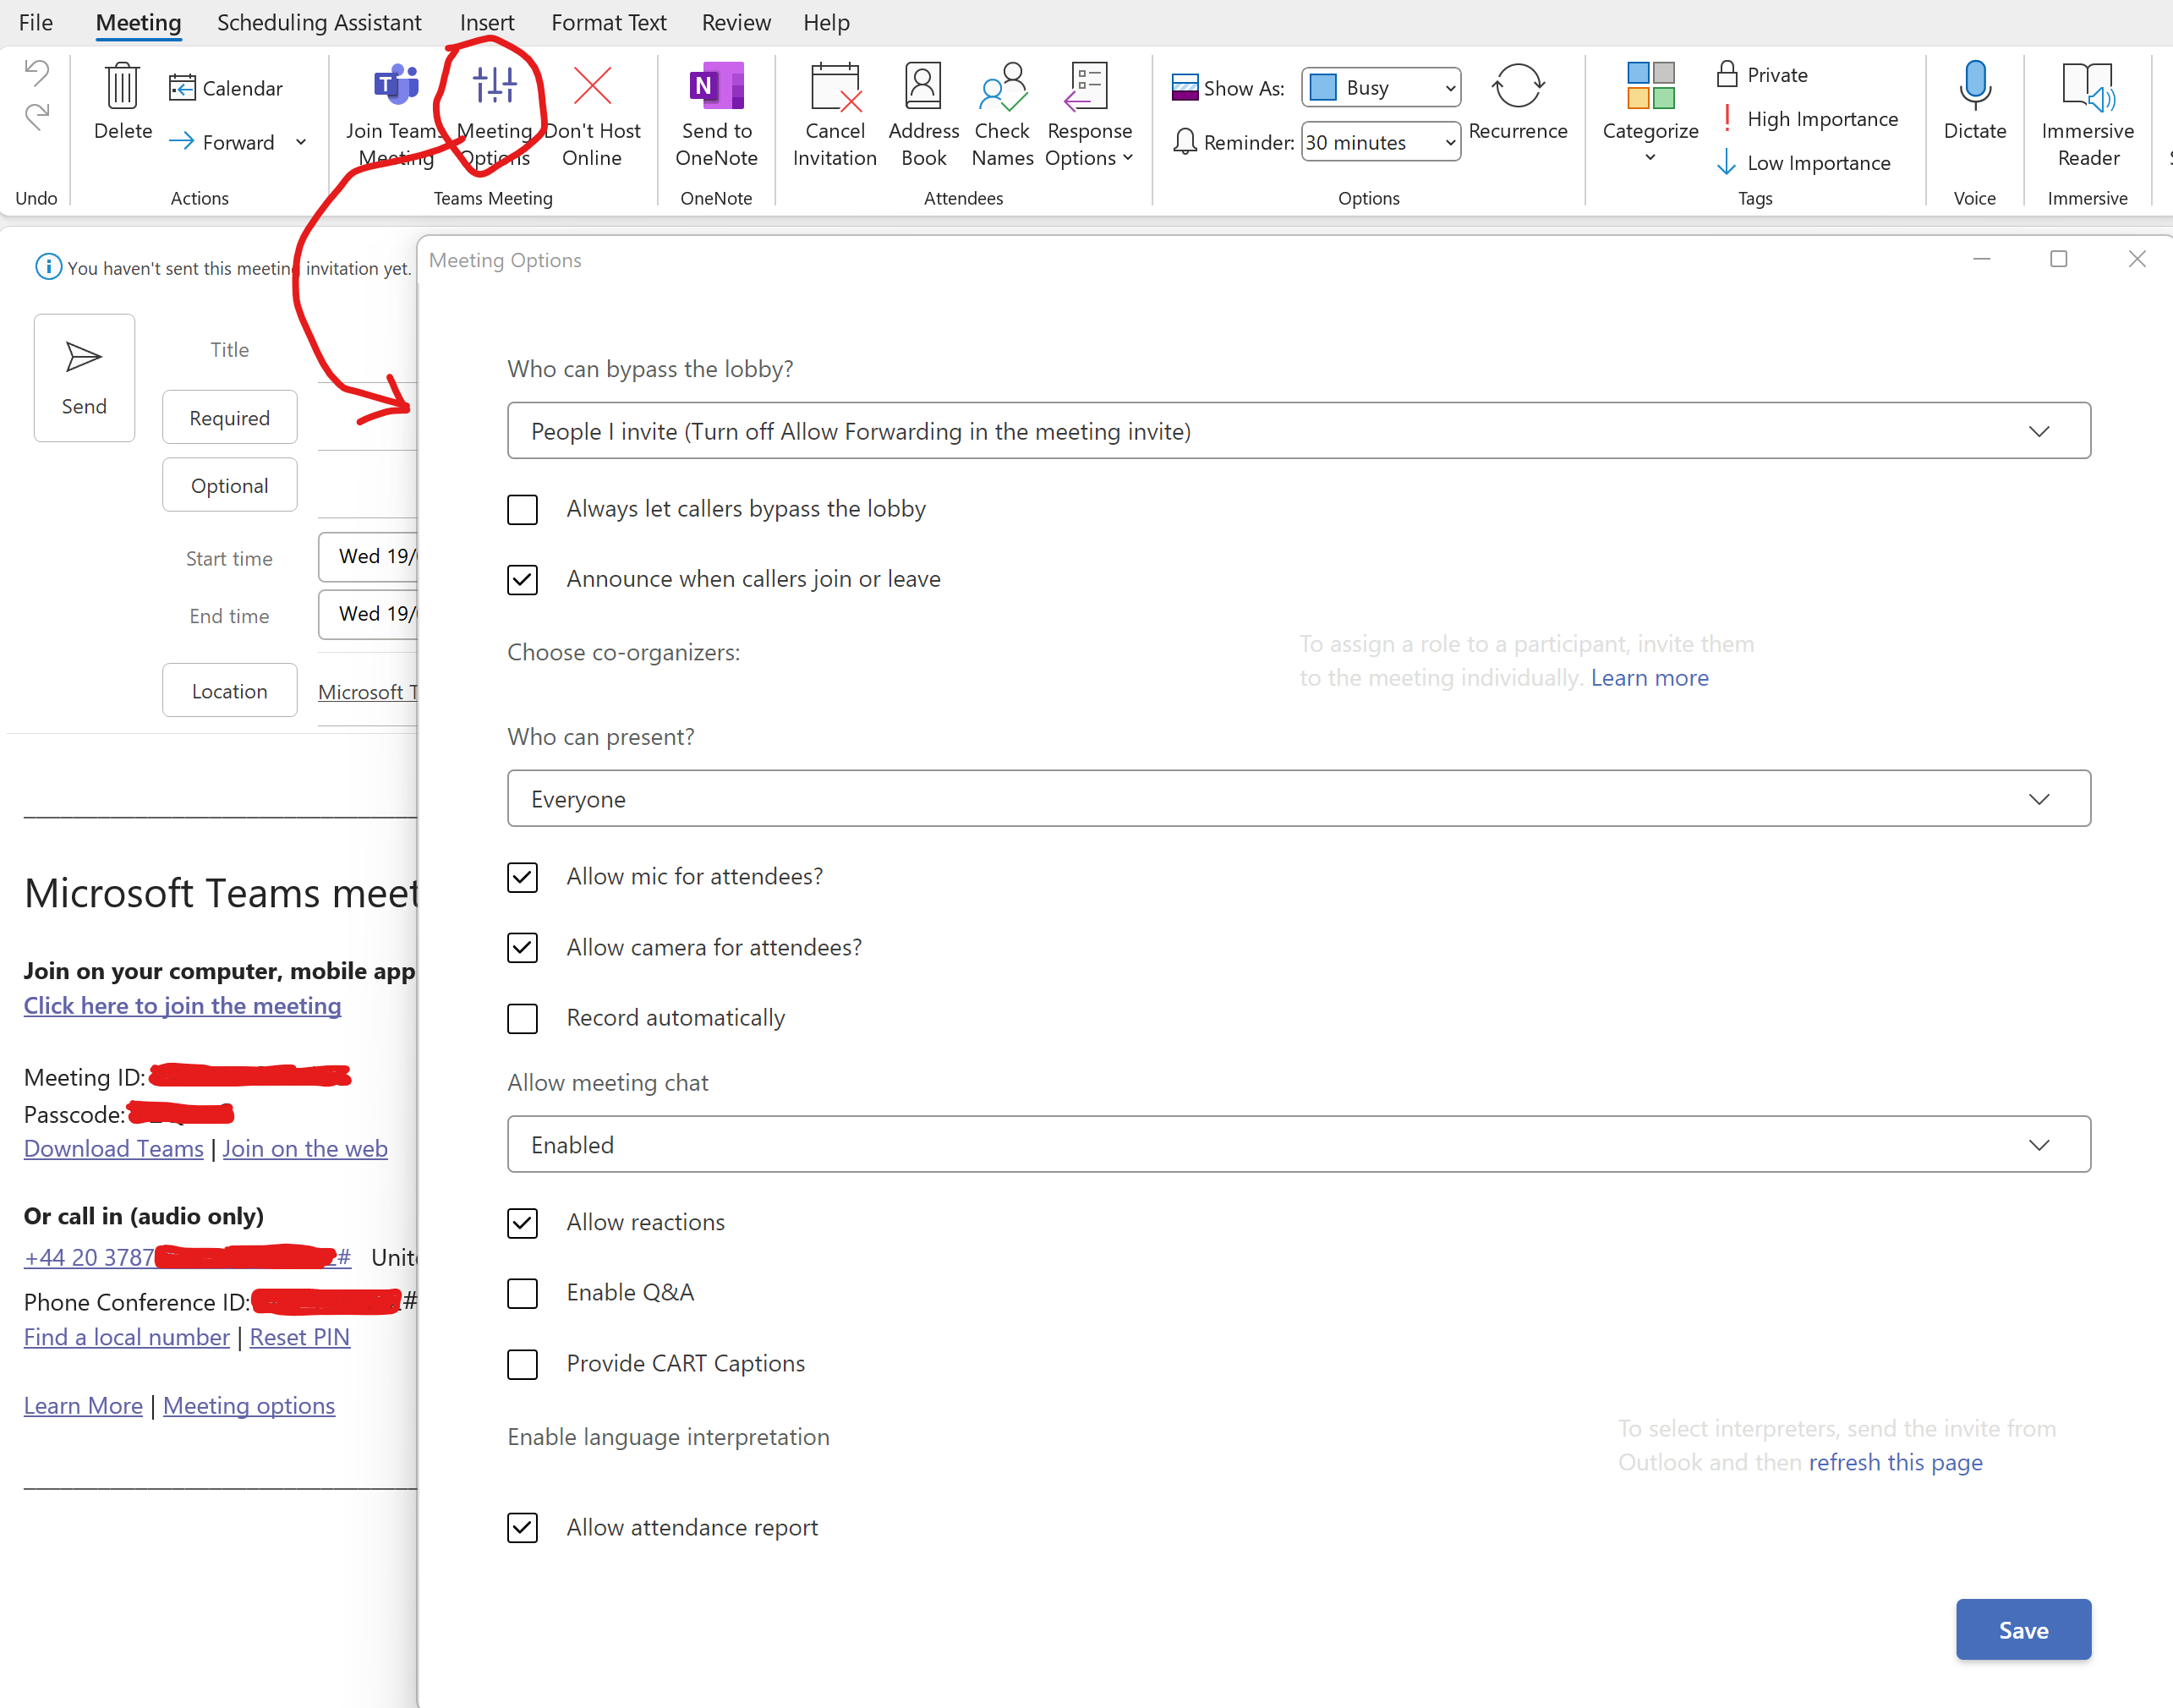
Task: Click the Cancel Invitation icon
Action: [834, 86]
